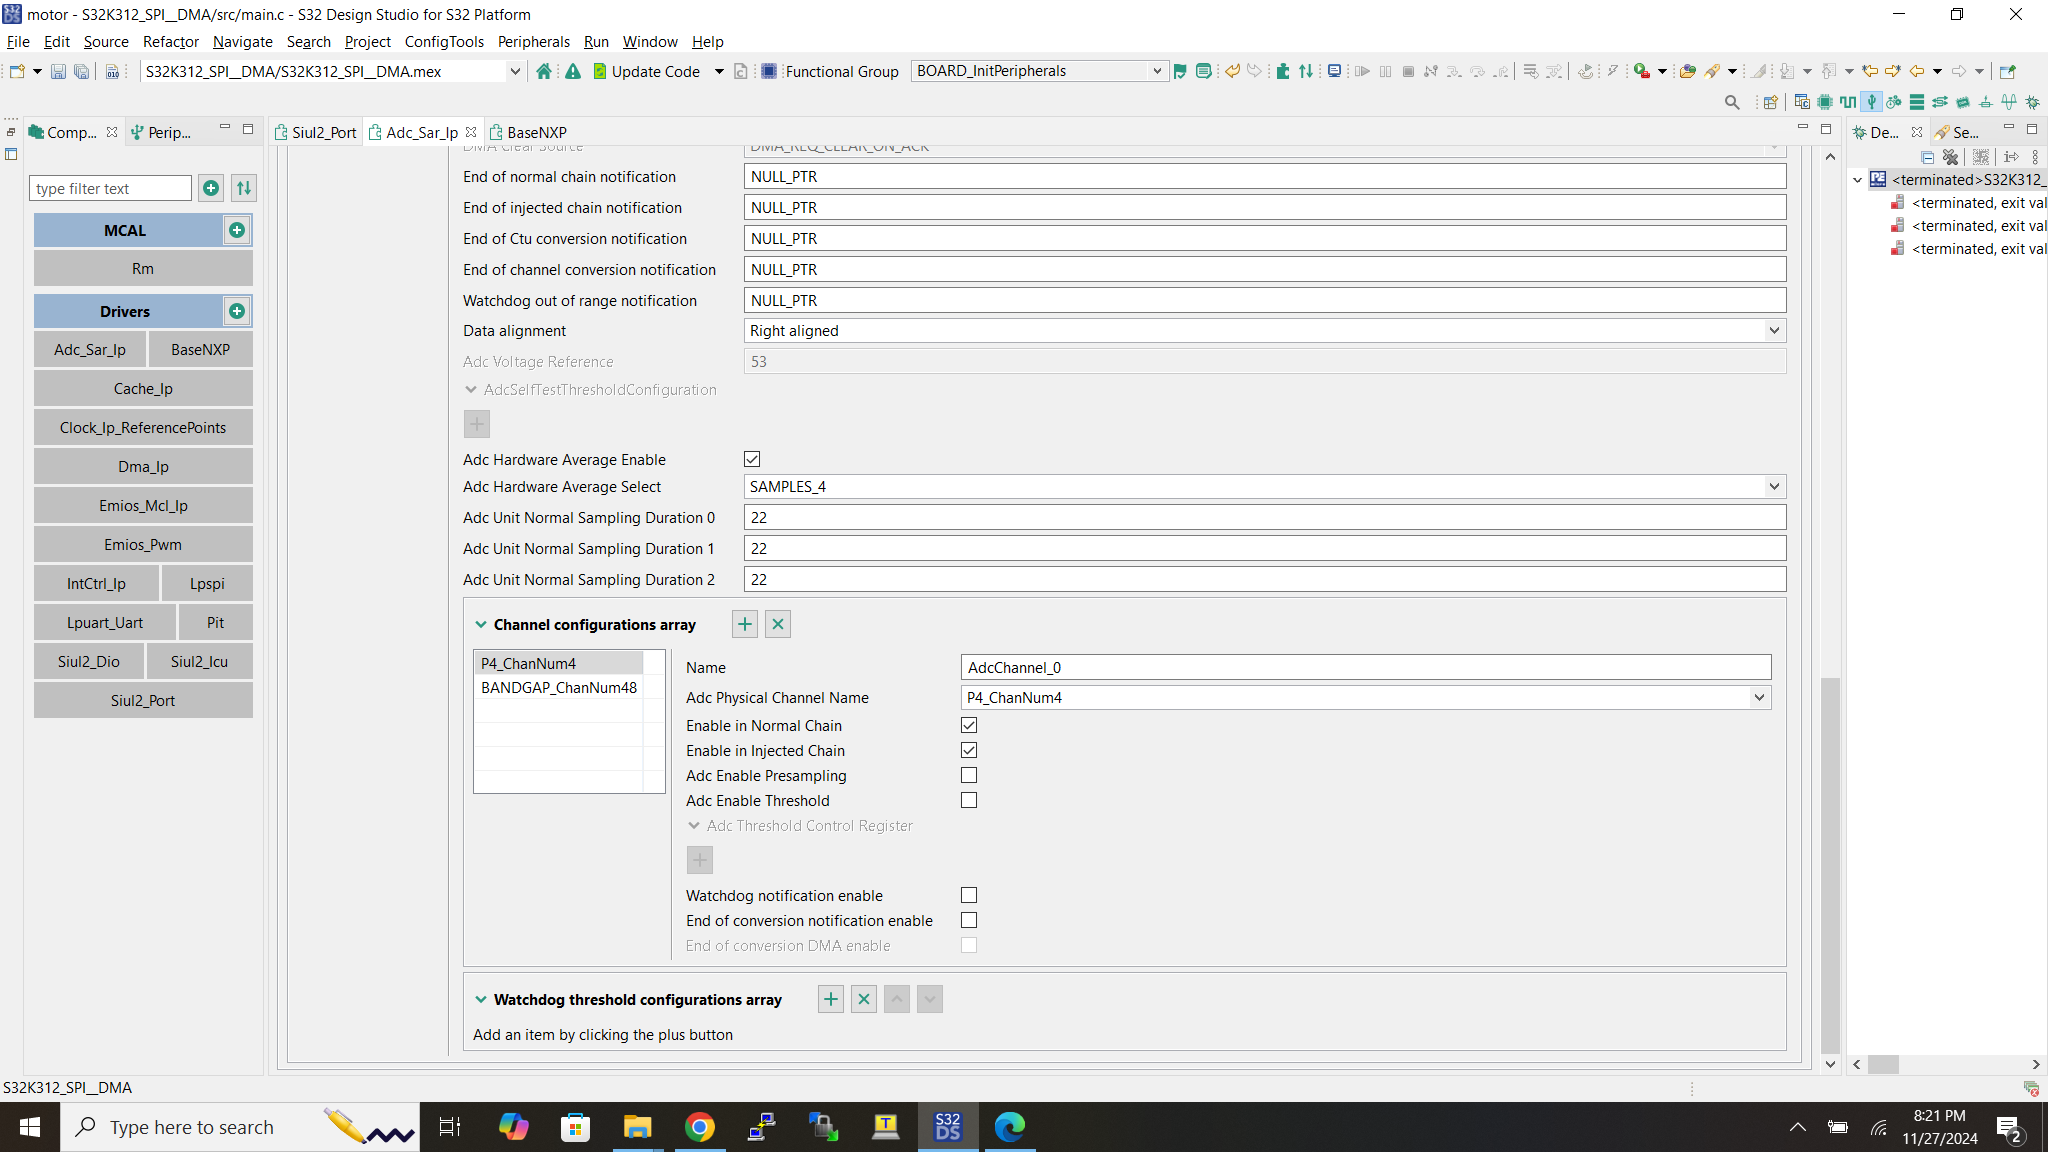
Task: Terminate the debug session with stop icon
Action: [x=1407, y=71]
